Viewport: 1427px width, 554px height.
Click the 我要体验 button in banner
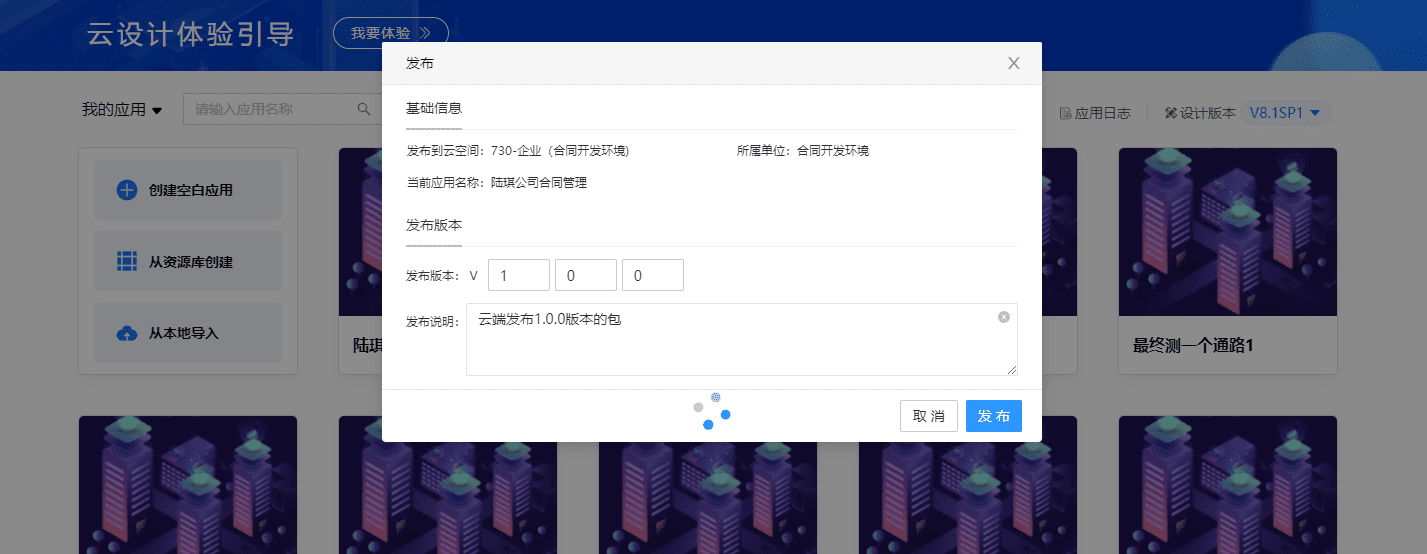(391, 33)
